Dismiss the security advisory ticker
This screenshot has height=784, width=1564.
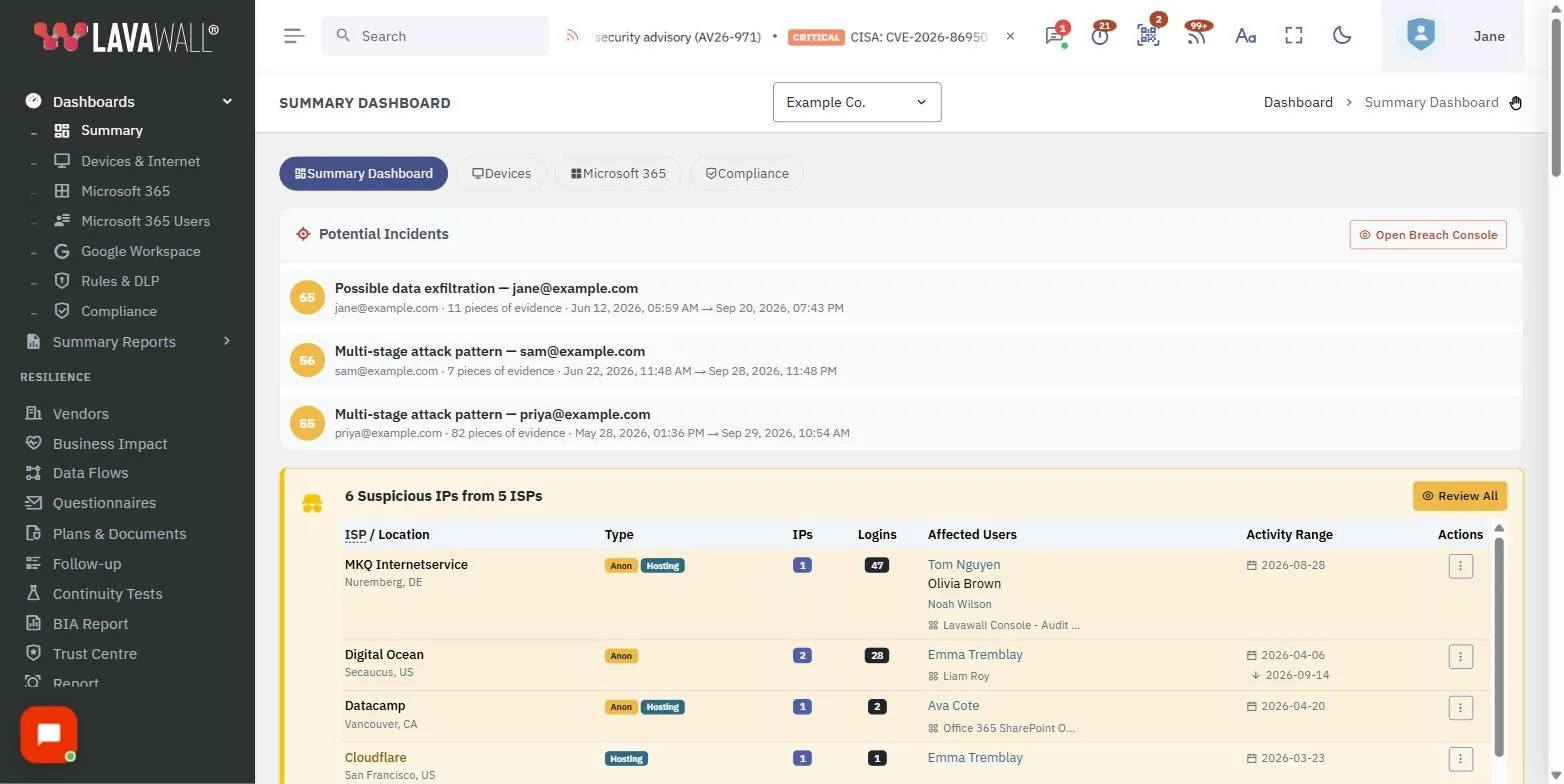point(1010,36)
